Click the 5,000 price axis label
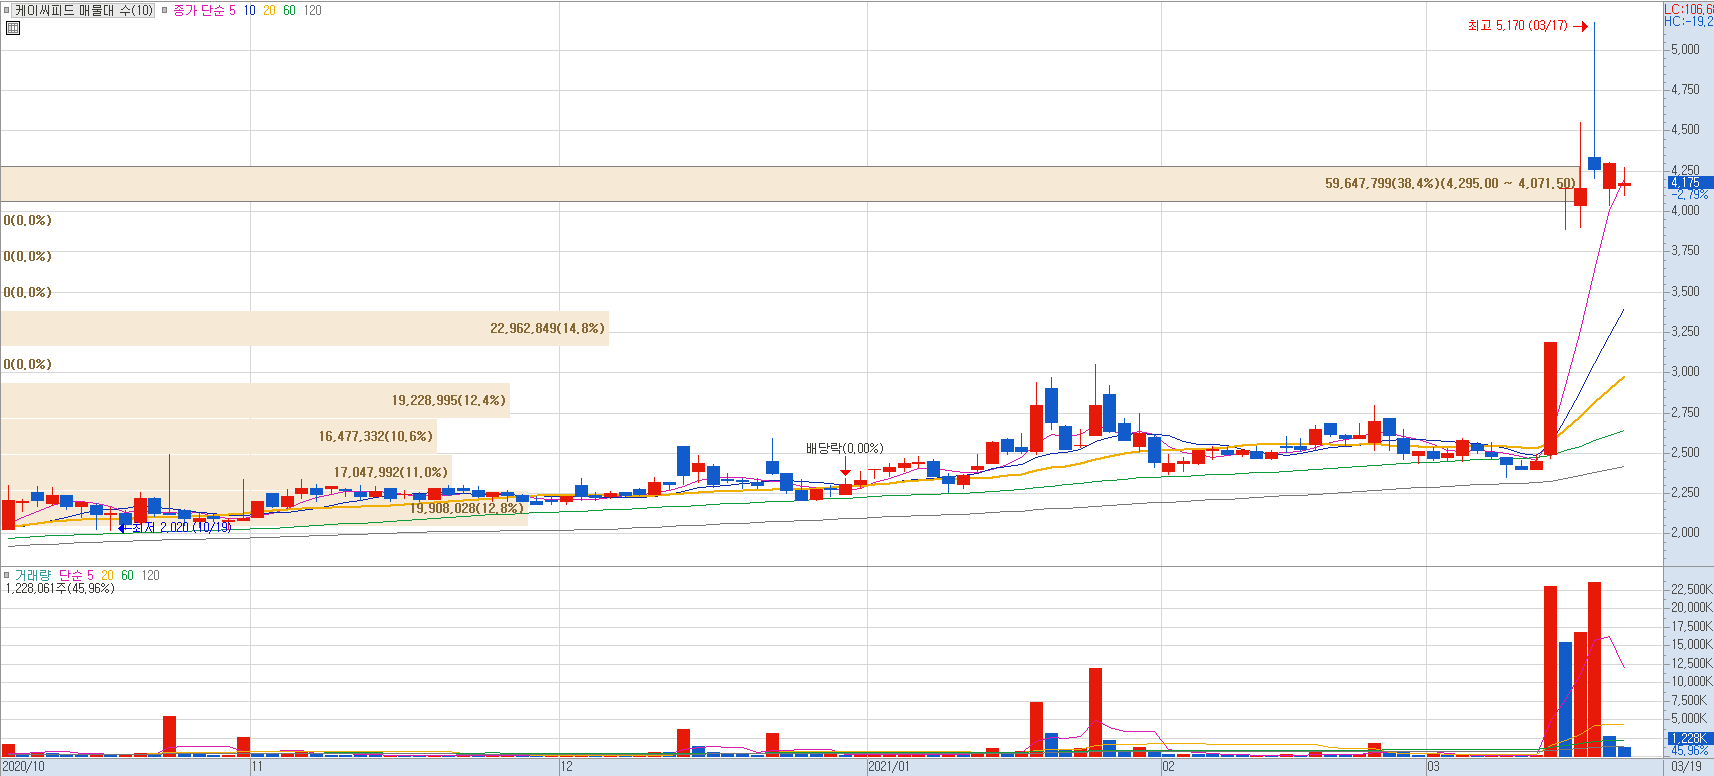The width and height of the screenshot is (1714, 776). click(x=1685, y=49)
